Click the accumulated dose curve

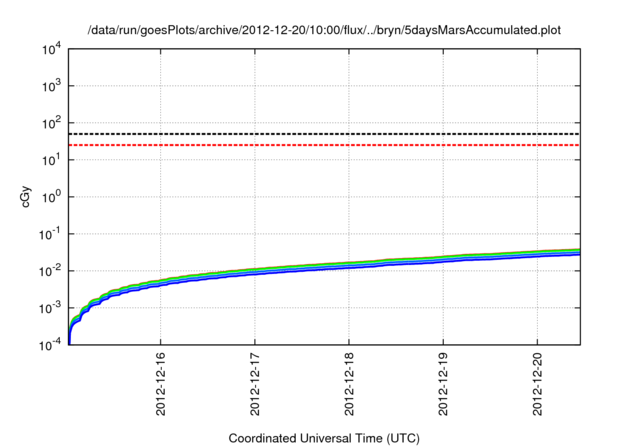click(324, 264)
